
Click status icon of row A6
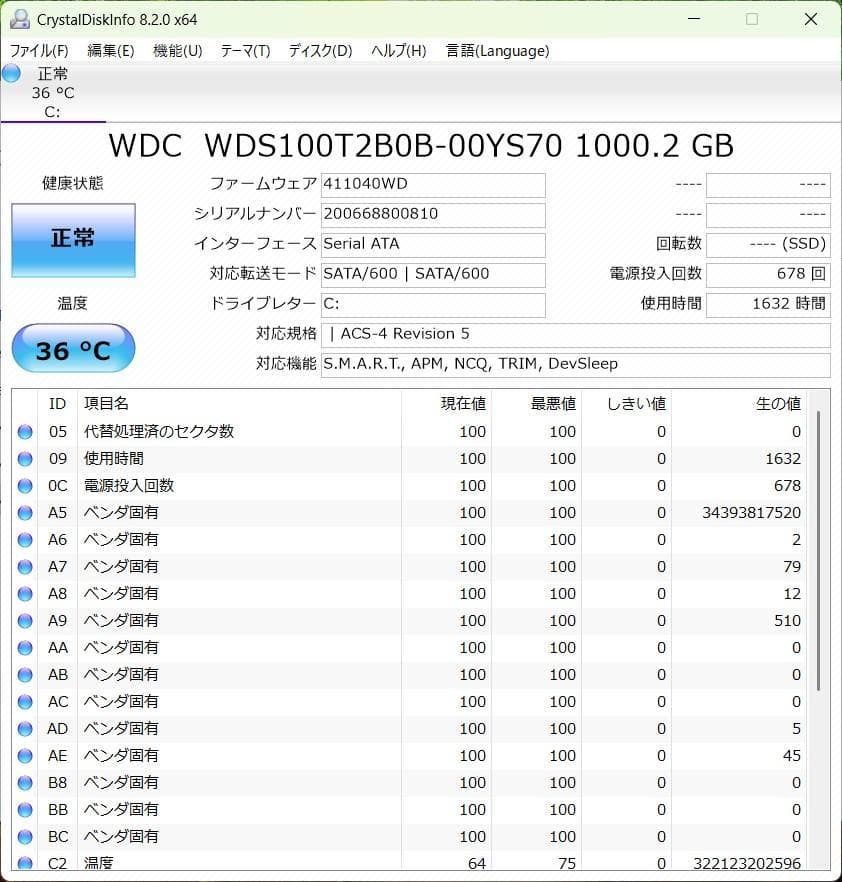point(25,540)
